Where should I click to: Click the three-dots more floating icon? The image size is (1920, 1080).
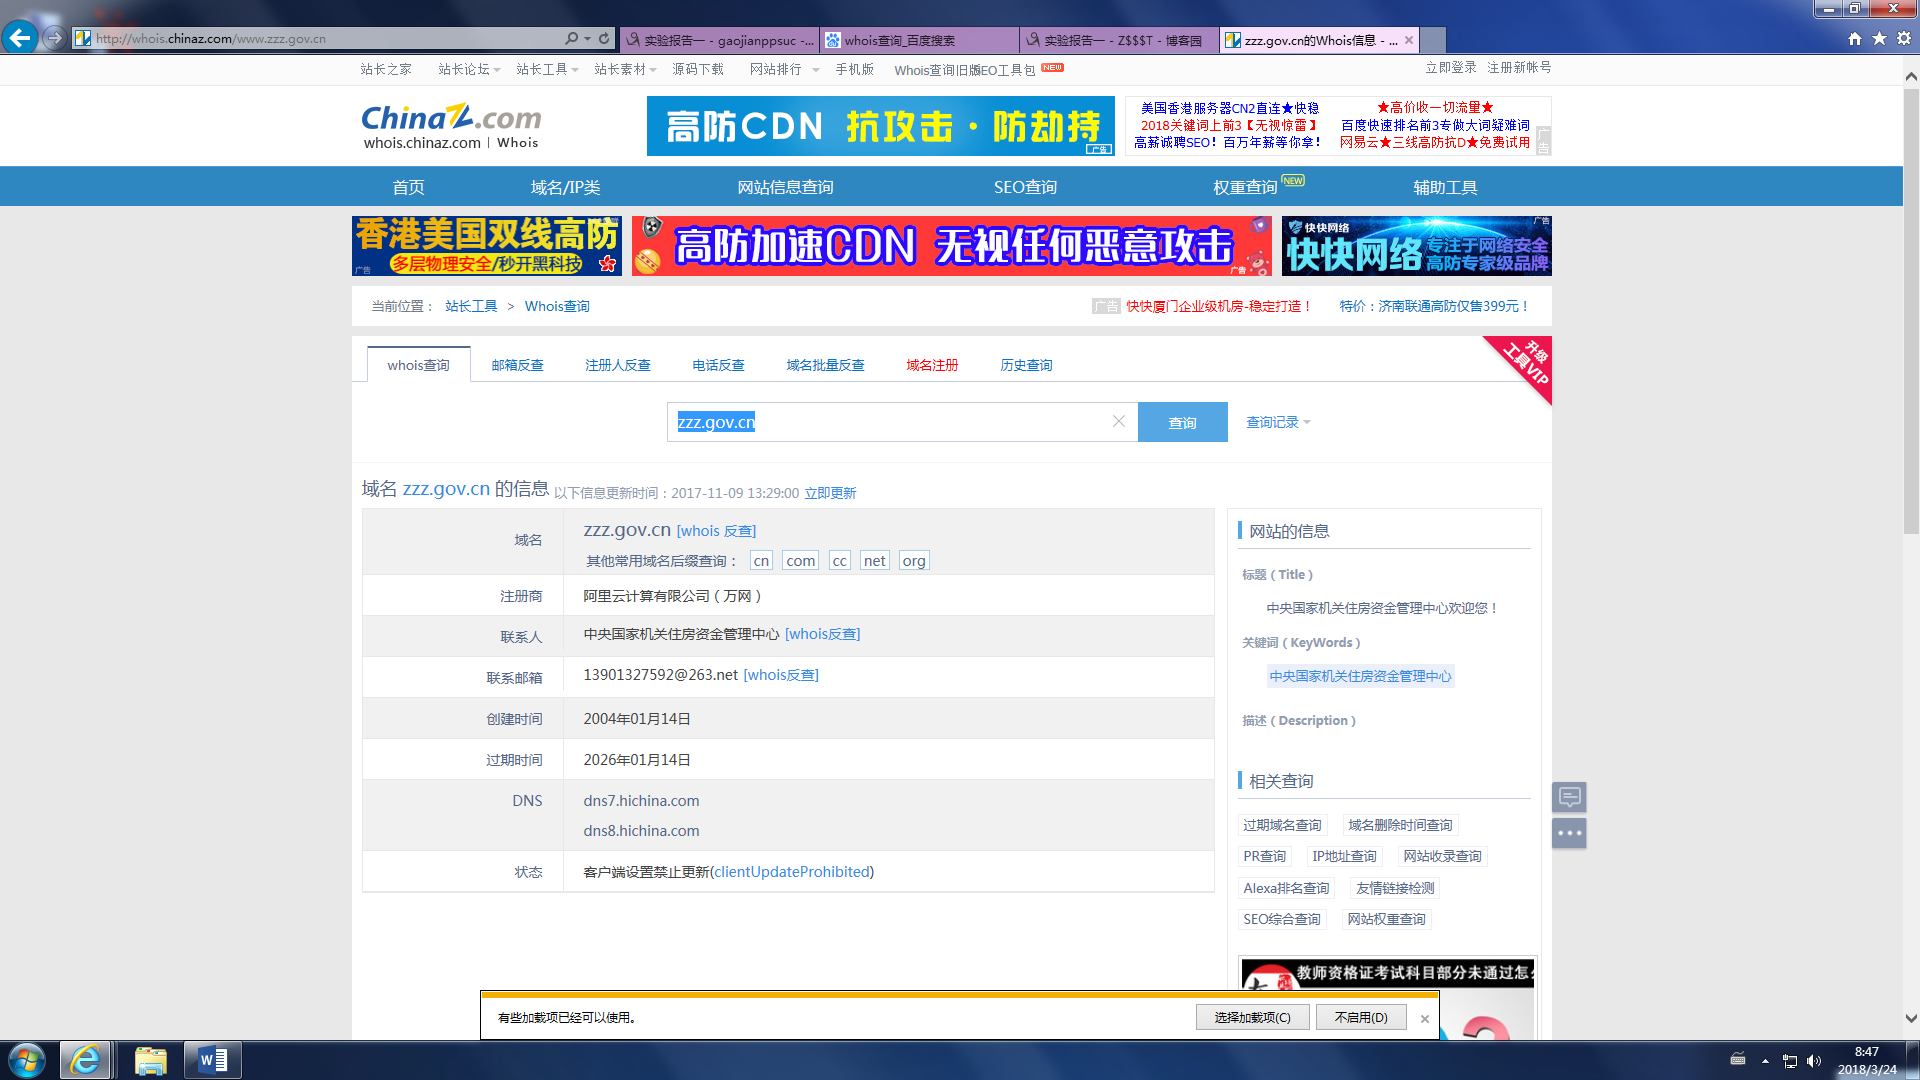tap(1569, 833)
